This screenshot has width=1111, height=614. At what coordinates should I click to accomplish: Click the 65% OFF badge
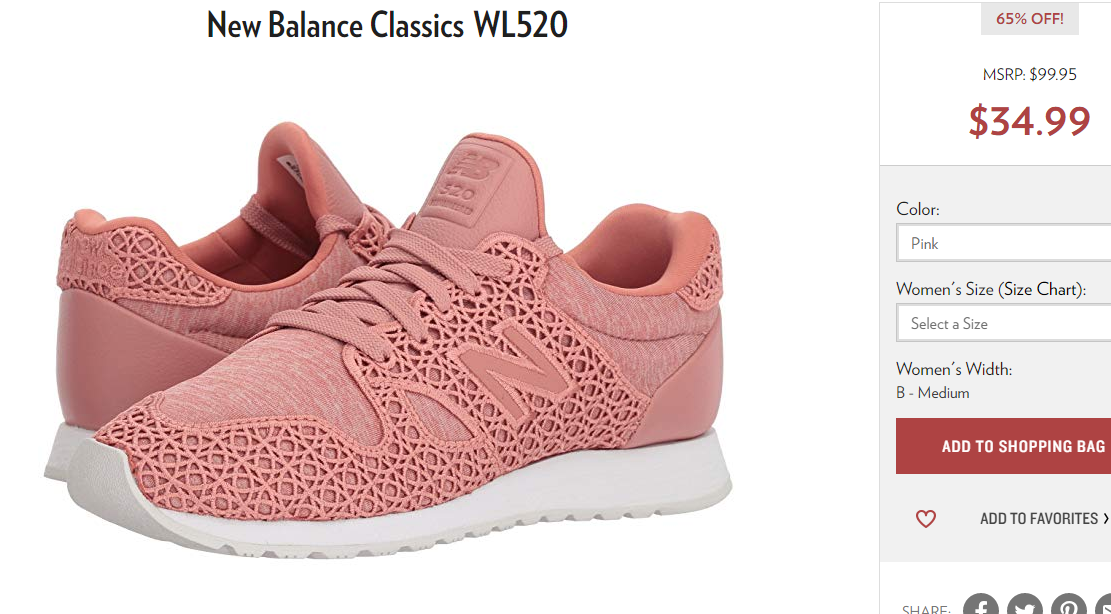[1030, 19]
